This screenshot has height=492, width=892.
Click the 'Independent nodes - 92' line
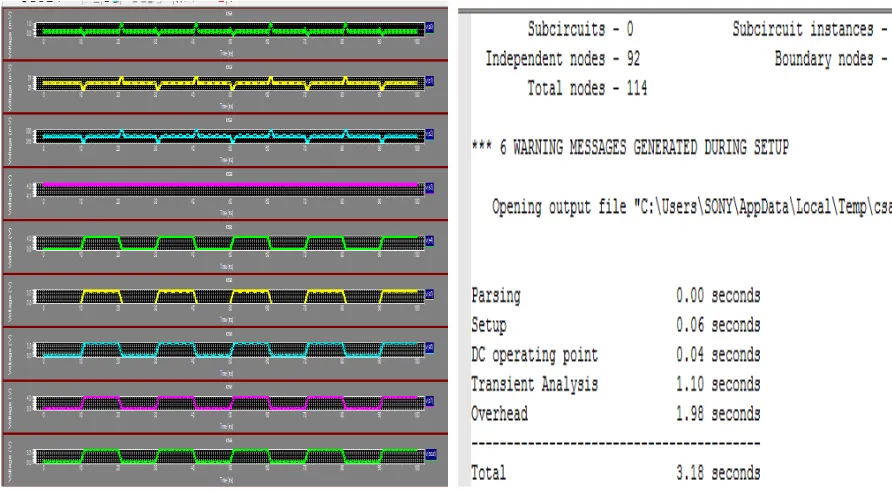pos(563,59)
